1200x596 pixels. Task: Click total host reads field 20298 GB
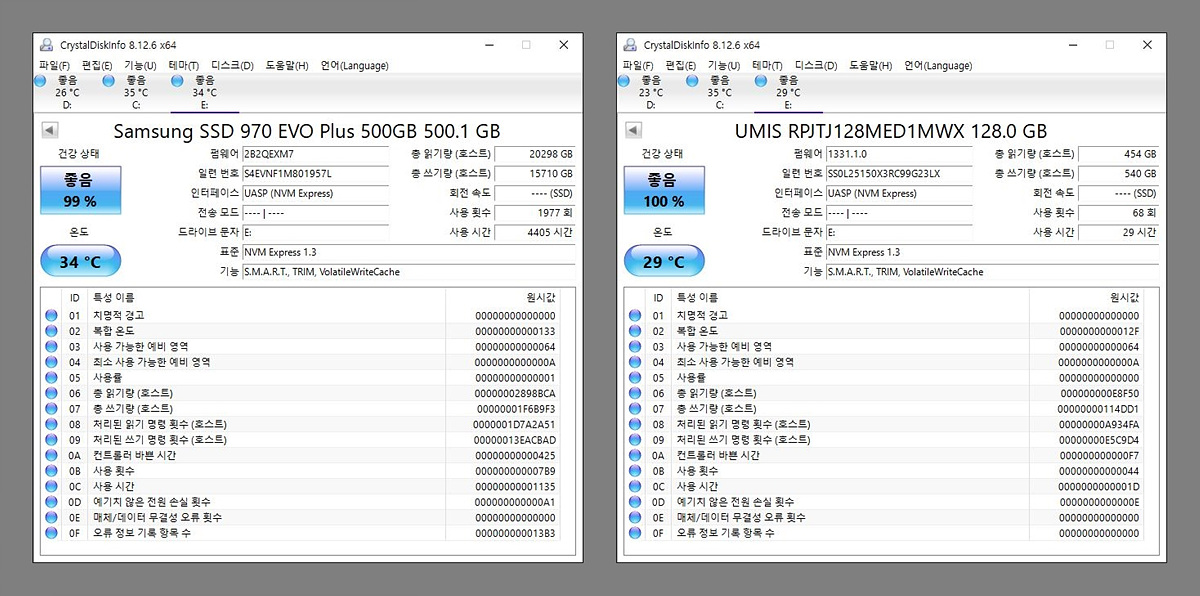pos(535,154)
